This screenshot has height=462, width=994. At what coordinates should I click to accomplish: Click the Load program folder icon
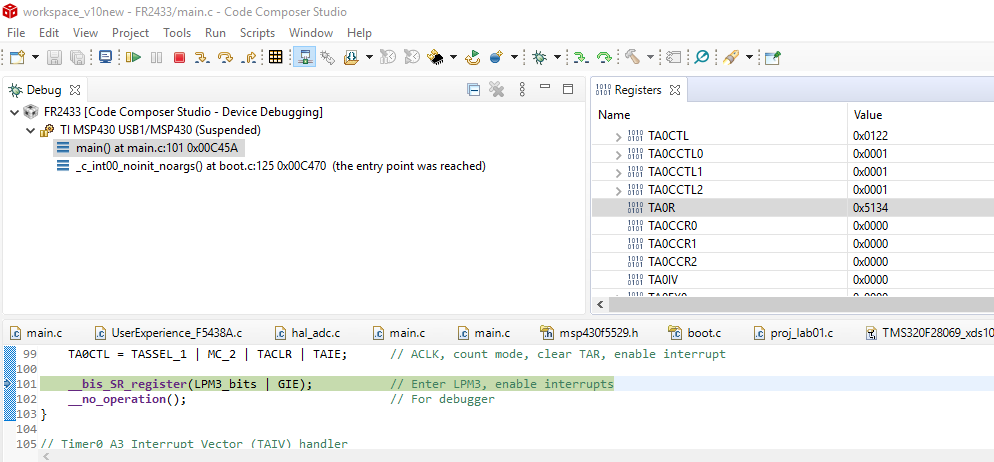352,58
